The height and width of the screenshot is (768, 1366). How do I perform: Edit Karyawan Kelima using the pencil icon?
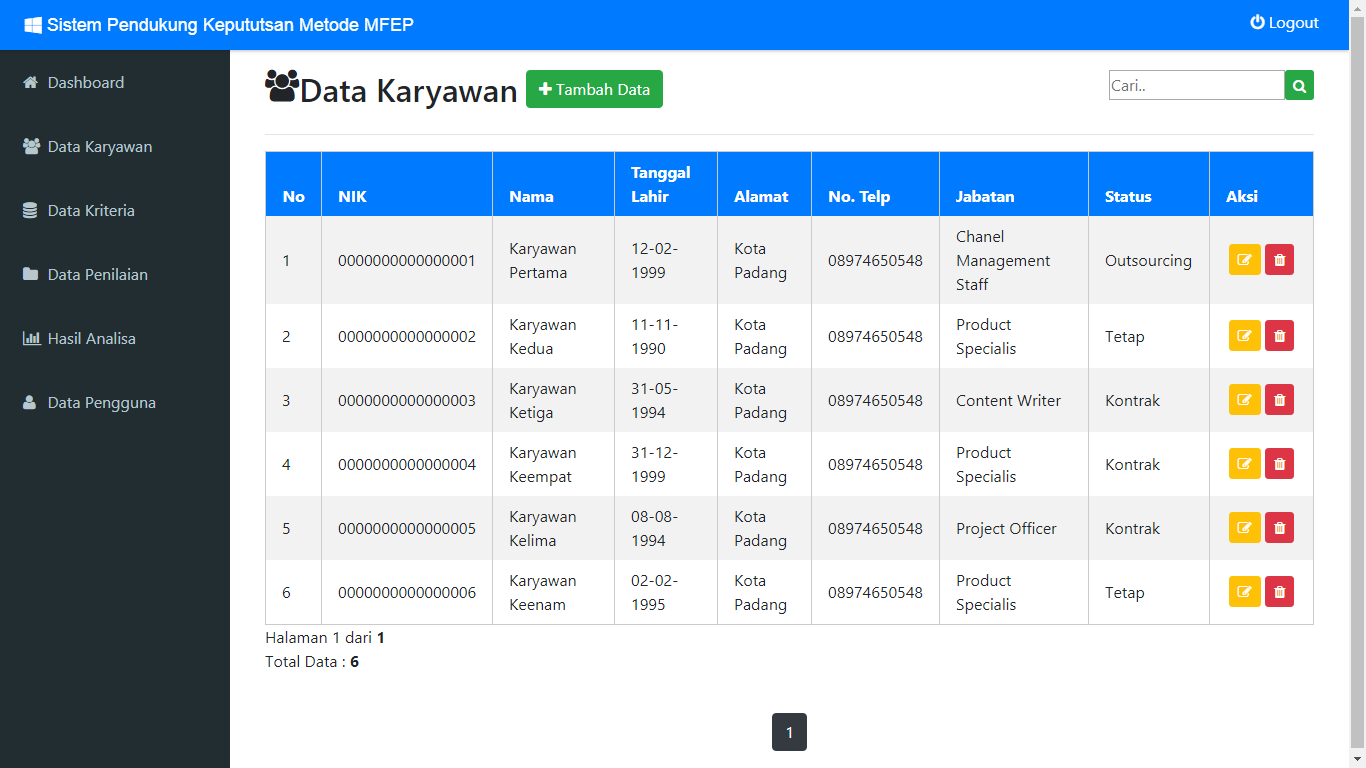click(x=1244, y=527)
